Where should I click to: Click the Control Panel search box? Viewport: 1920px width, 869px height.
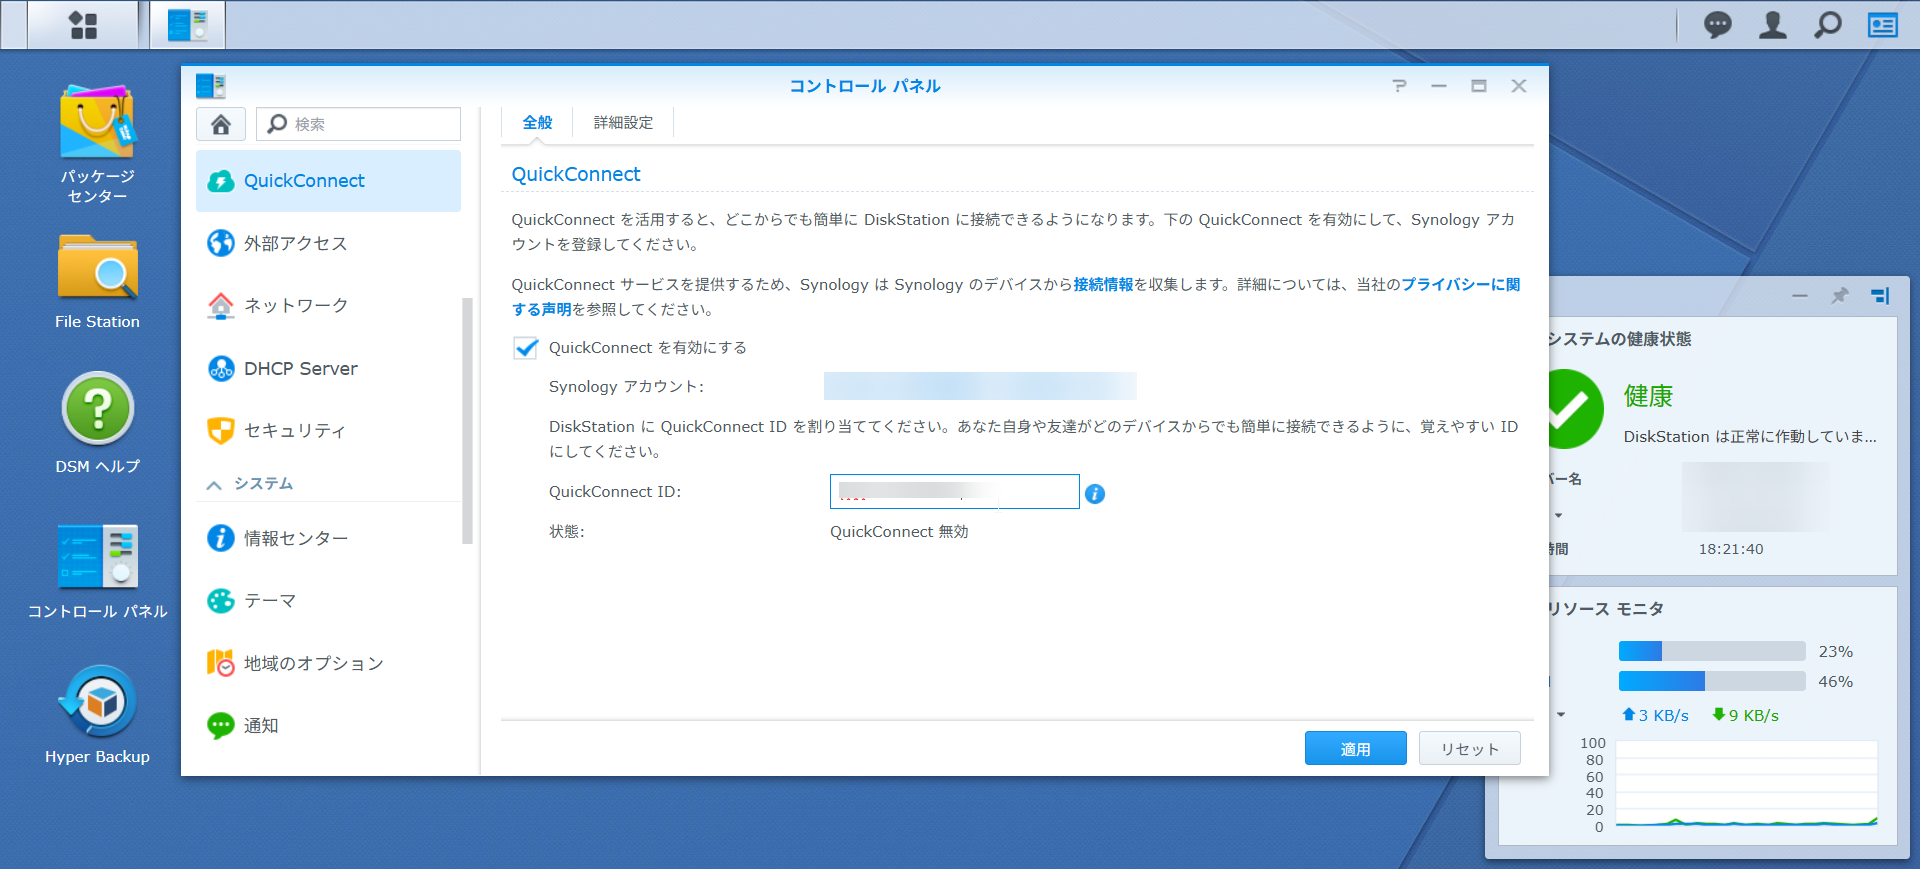coord(358,124)
